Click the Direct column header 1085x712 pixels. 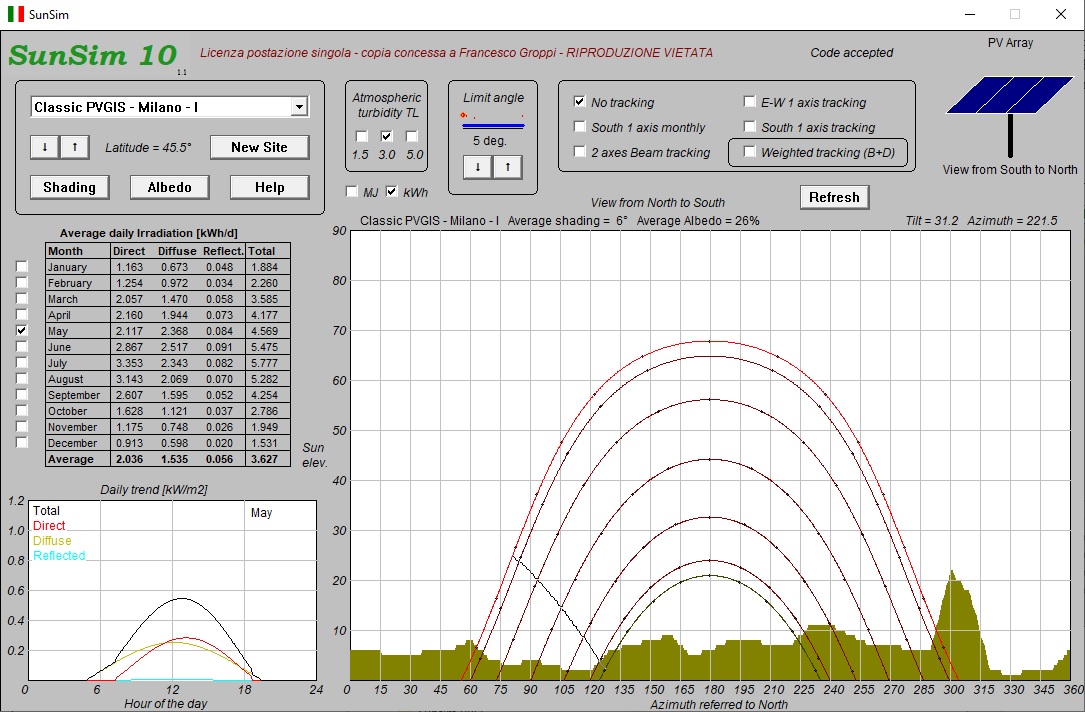(129, 251)
